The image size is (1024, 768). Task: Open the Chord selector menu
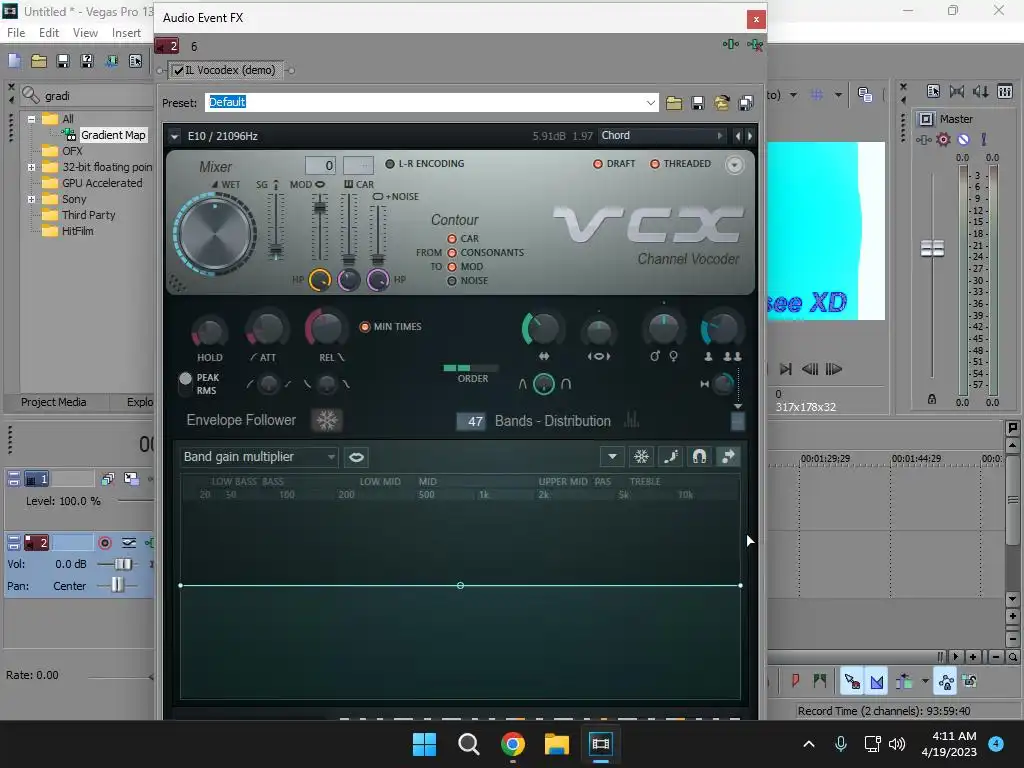(662, 136)
